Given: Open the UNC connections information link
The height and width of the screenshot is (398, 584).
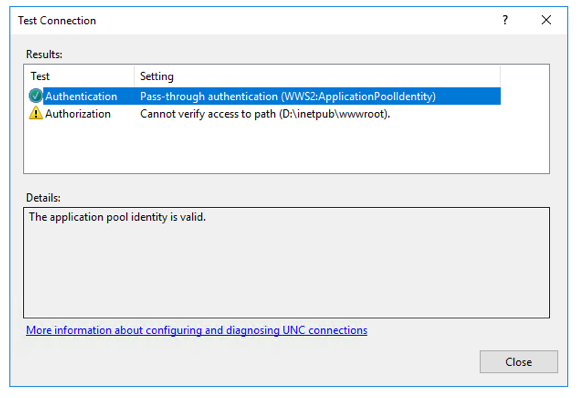Looking at the screenshot, I should tap(197, 330).
